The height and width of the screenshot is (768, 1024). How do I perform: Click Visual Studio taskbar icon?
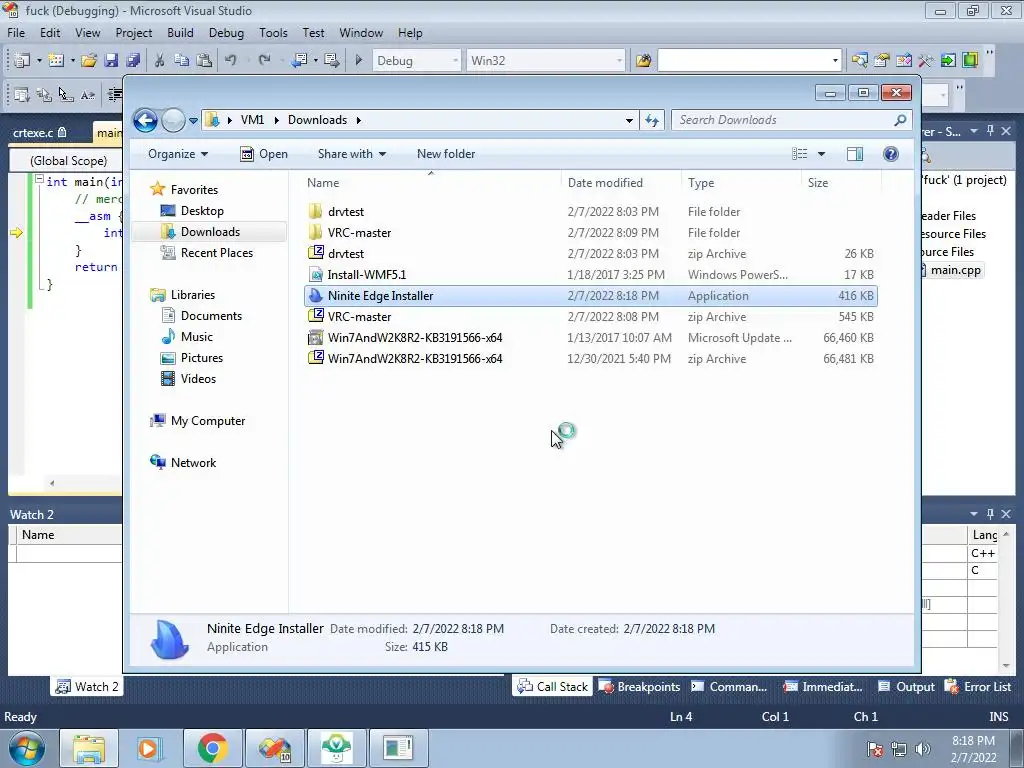point(274,748)
